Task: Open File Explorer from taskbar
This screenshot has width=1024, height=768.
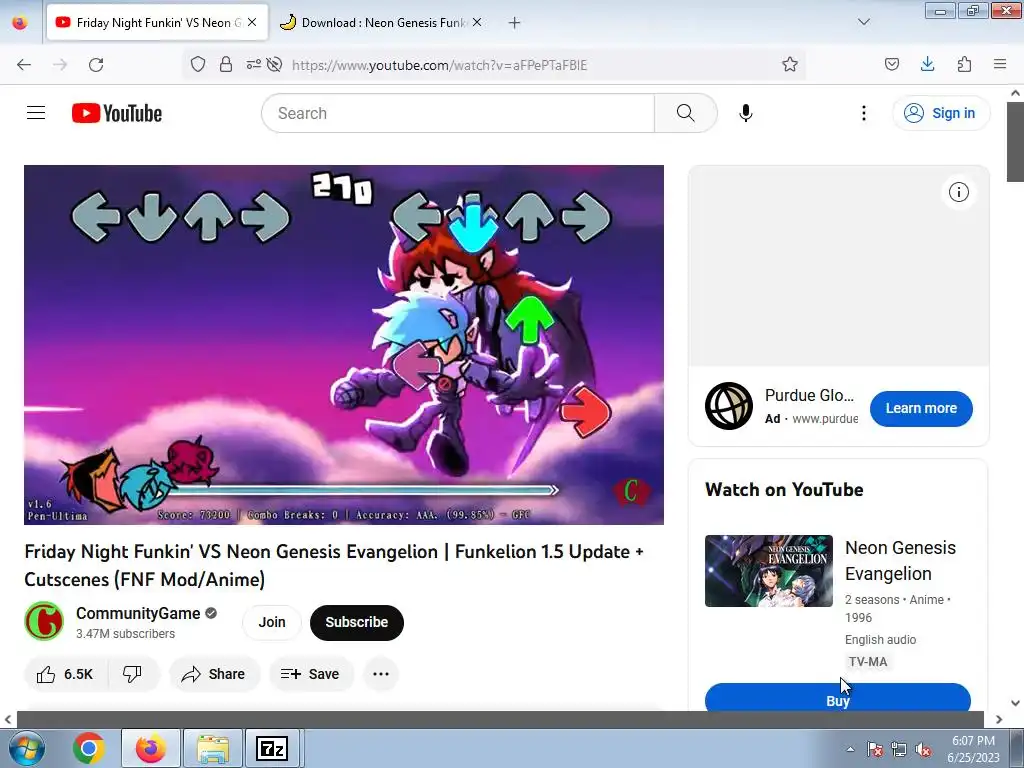Action: [x=213, y=748]
